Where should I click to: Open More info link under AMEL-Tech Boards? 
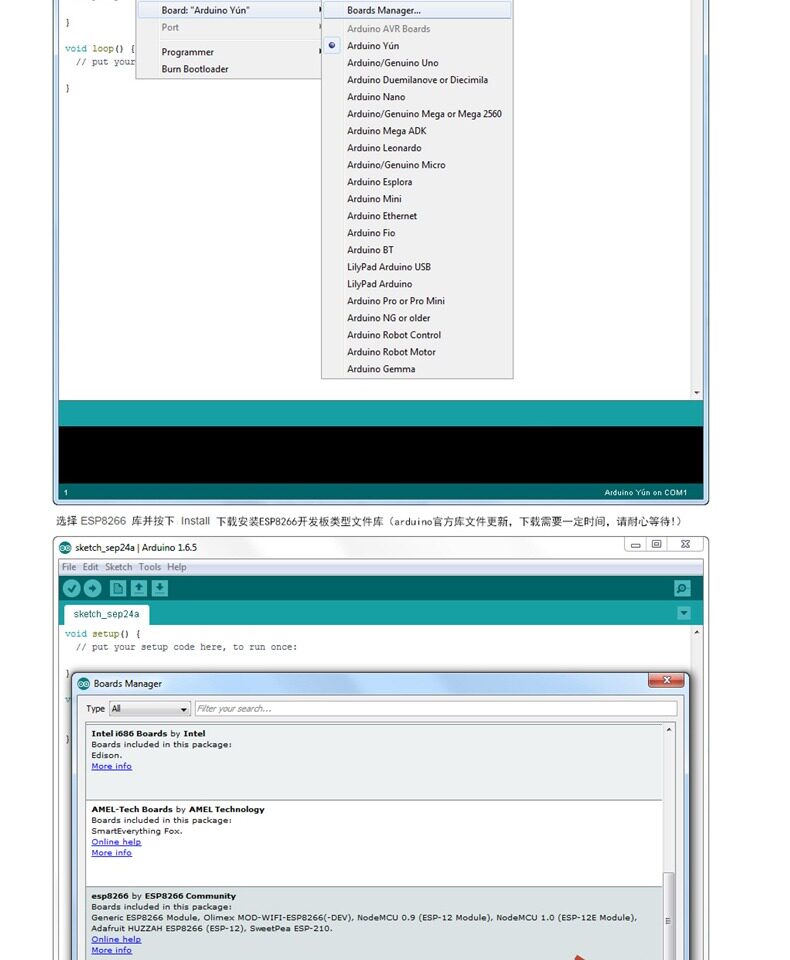coord(111,853)
